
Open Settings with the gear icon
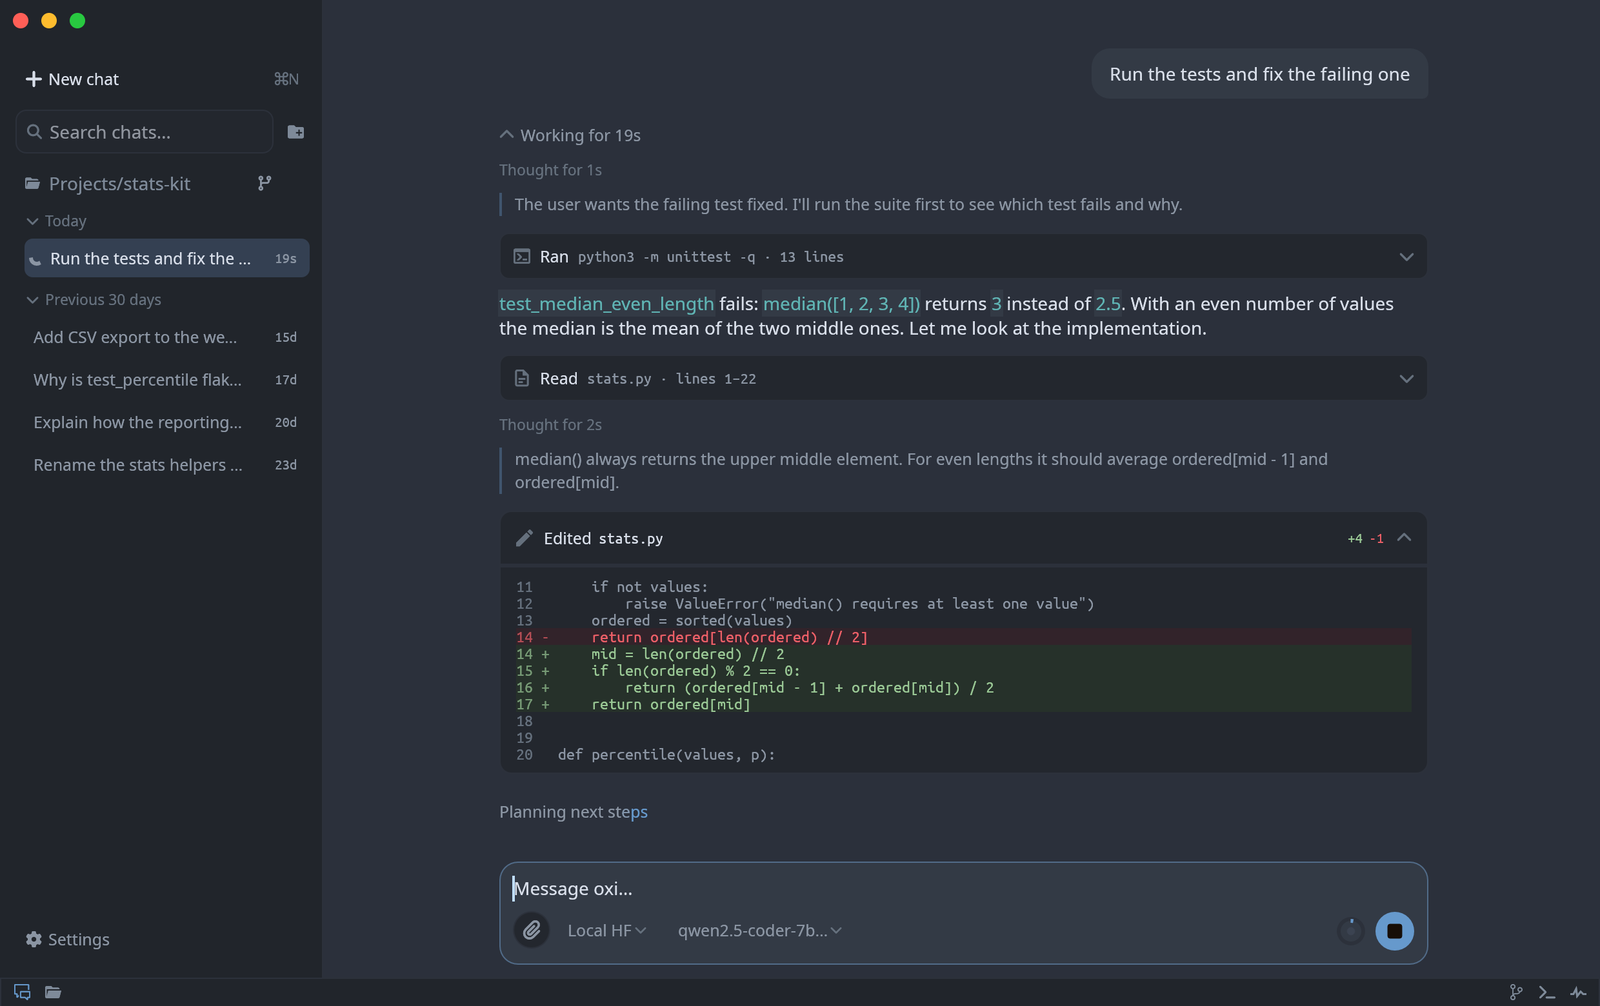coord(34,939)
